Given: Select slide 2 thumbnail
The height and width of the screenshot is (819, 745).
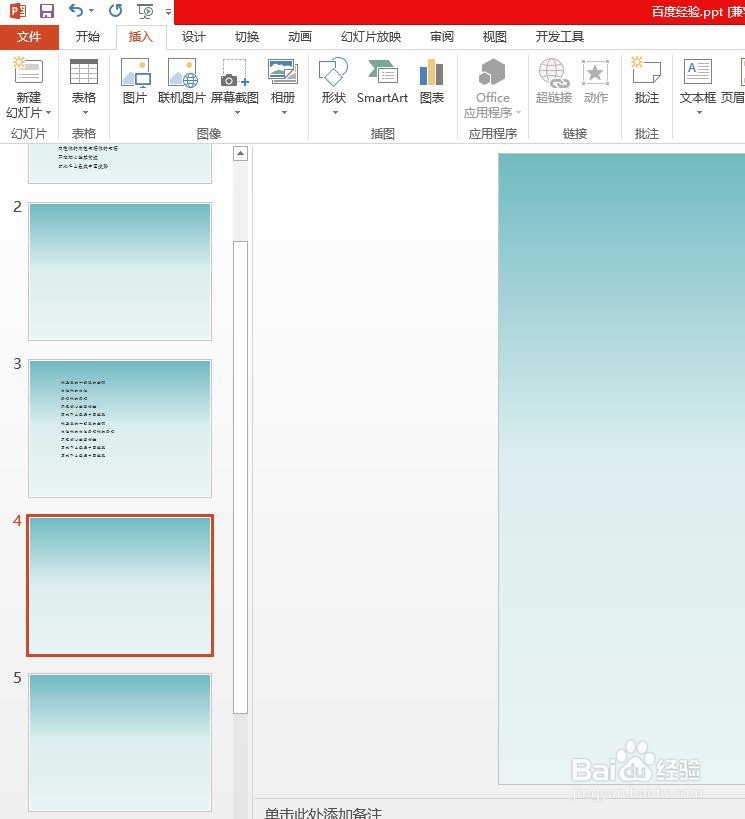Looking at the screenshot, I should point(120,272).
